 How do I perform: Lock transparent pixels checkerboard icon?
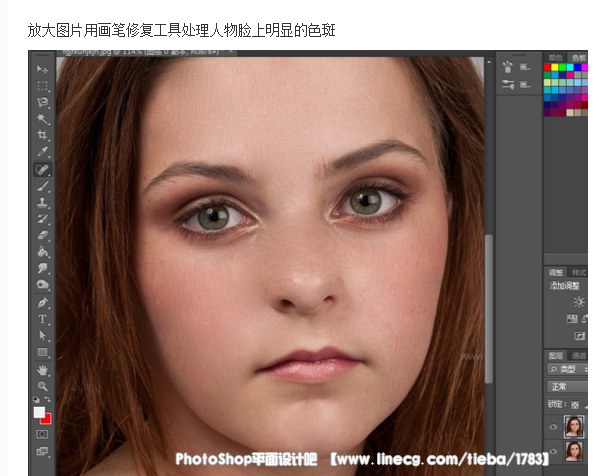click(575, 405)
